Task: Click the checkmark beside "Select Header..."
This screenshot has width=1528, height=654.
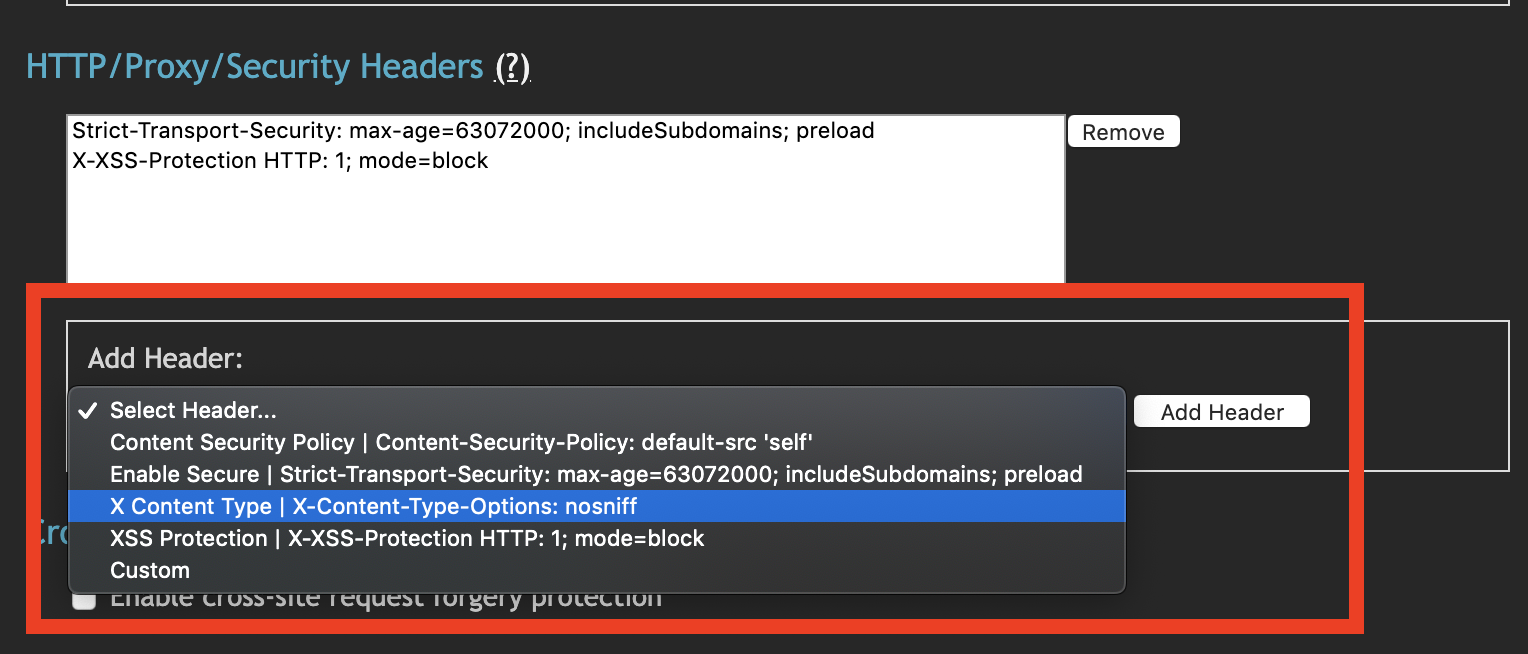Action: coord(89,410)
